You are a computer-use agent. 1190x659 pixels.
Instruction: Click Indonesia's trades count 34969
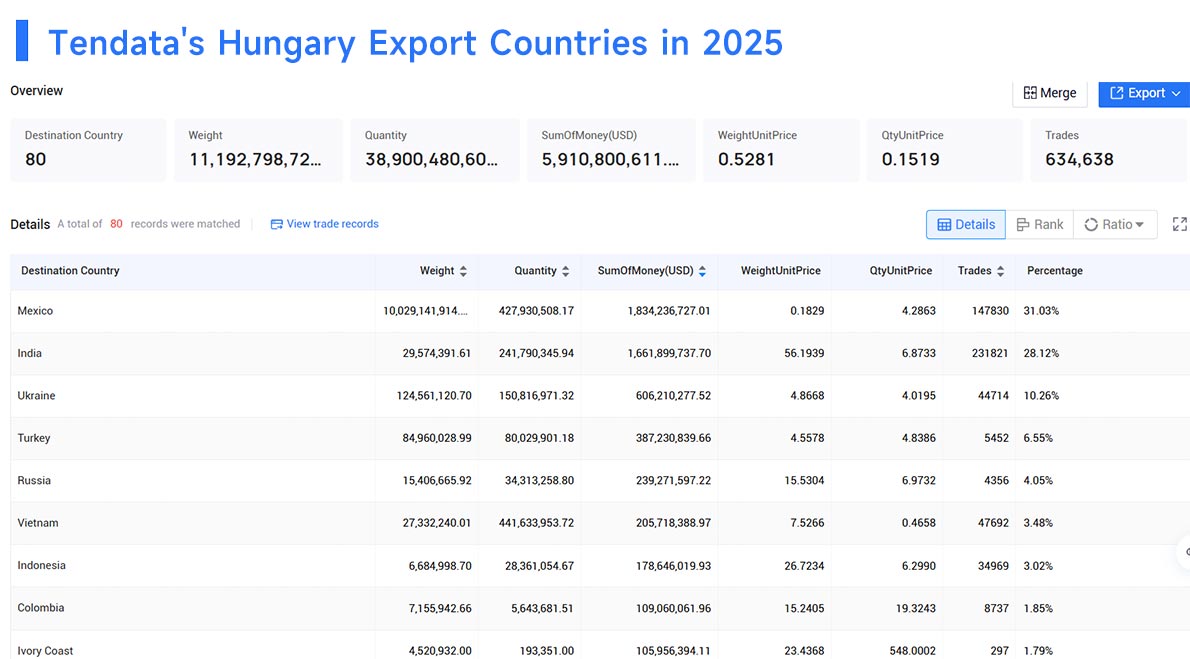pyautogui.click(x=993, y=566)
